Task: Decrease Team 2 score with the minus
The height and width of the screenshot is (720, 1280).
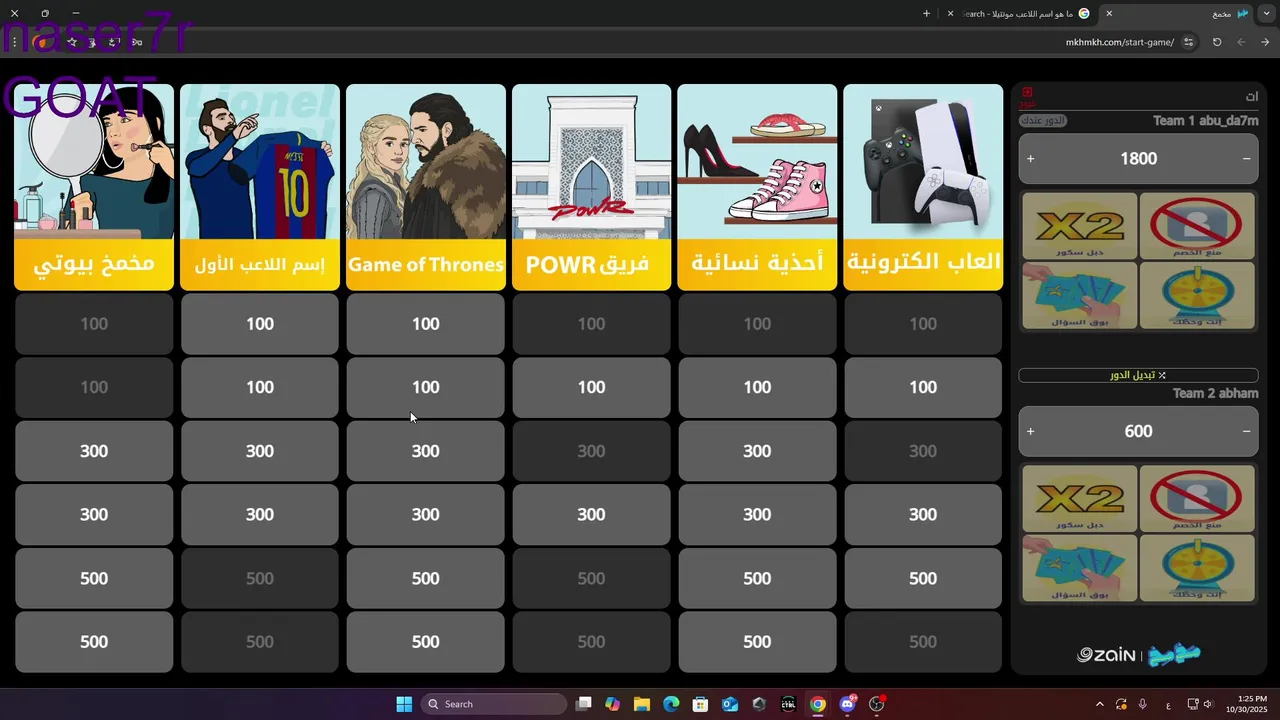Action: coord(1246,431)
